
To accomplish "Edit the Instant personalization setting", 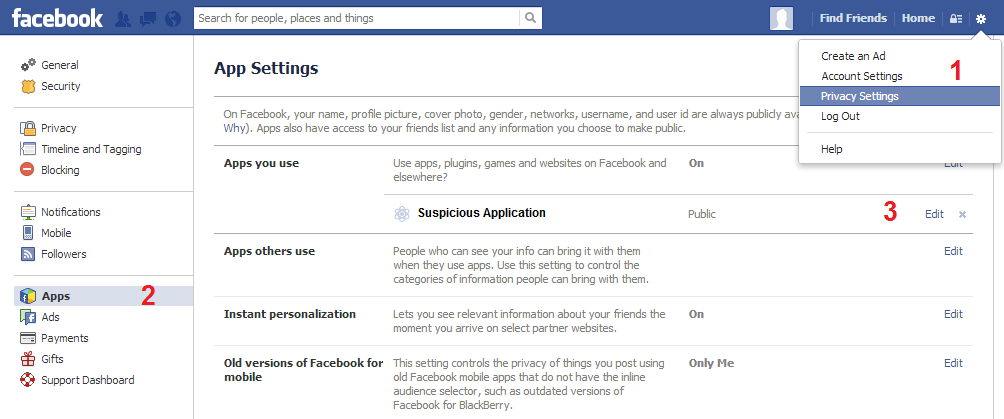I will 953,314.
